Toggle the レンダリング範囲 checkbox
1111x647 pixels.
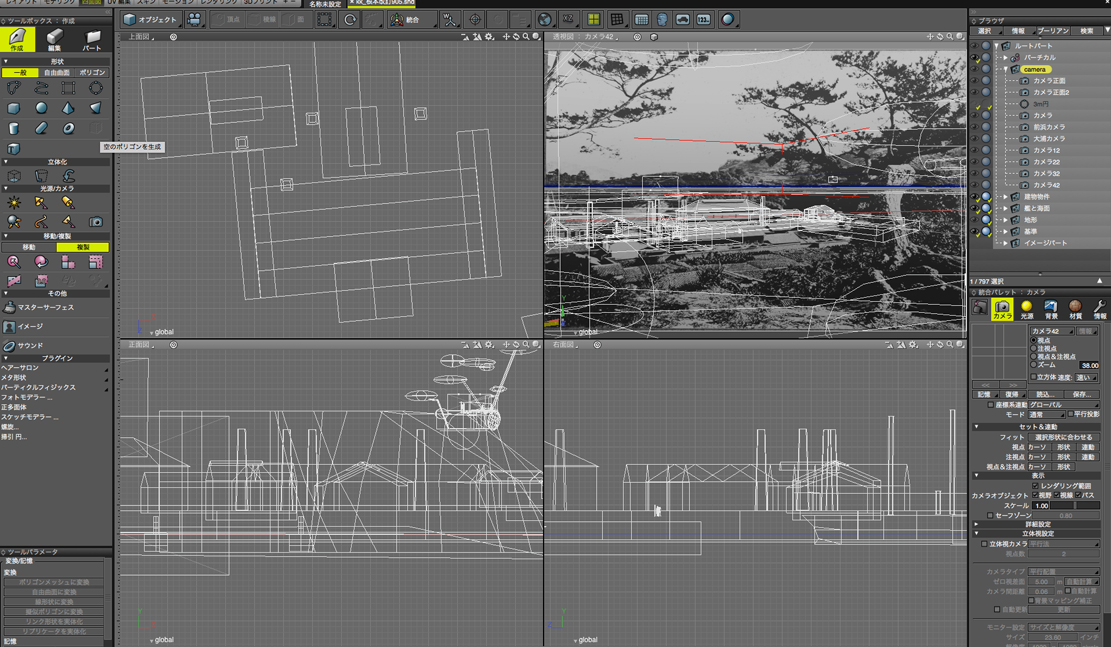(x=1035, y=485)
